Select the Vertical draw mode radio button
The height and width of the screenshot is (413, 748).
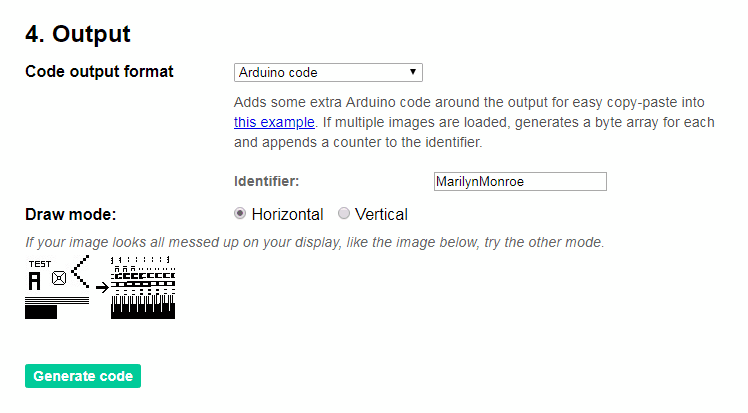[344, 213]
